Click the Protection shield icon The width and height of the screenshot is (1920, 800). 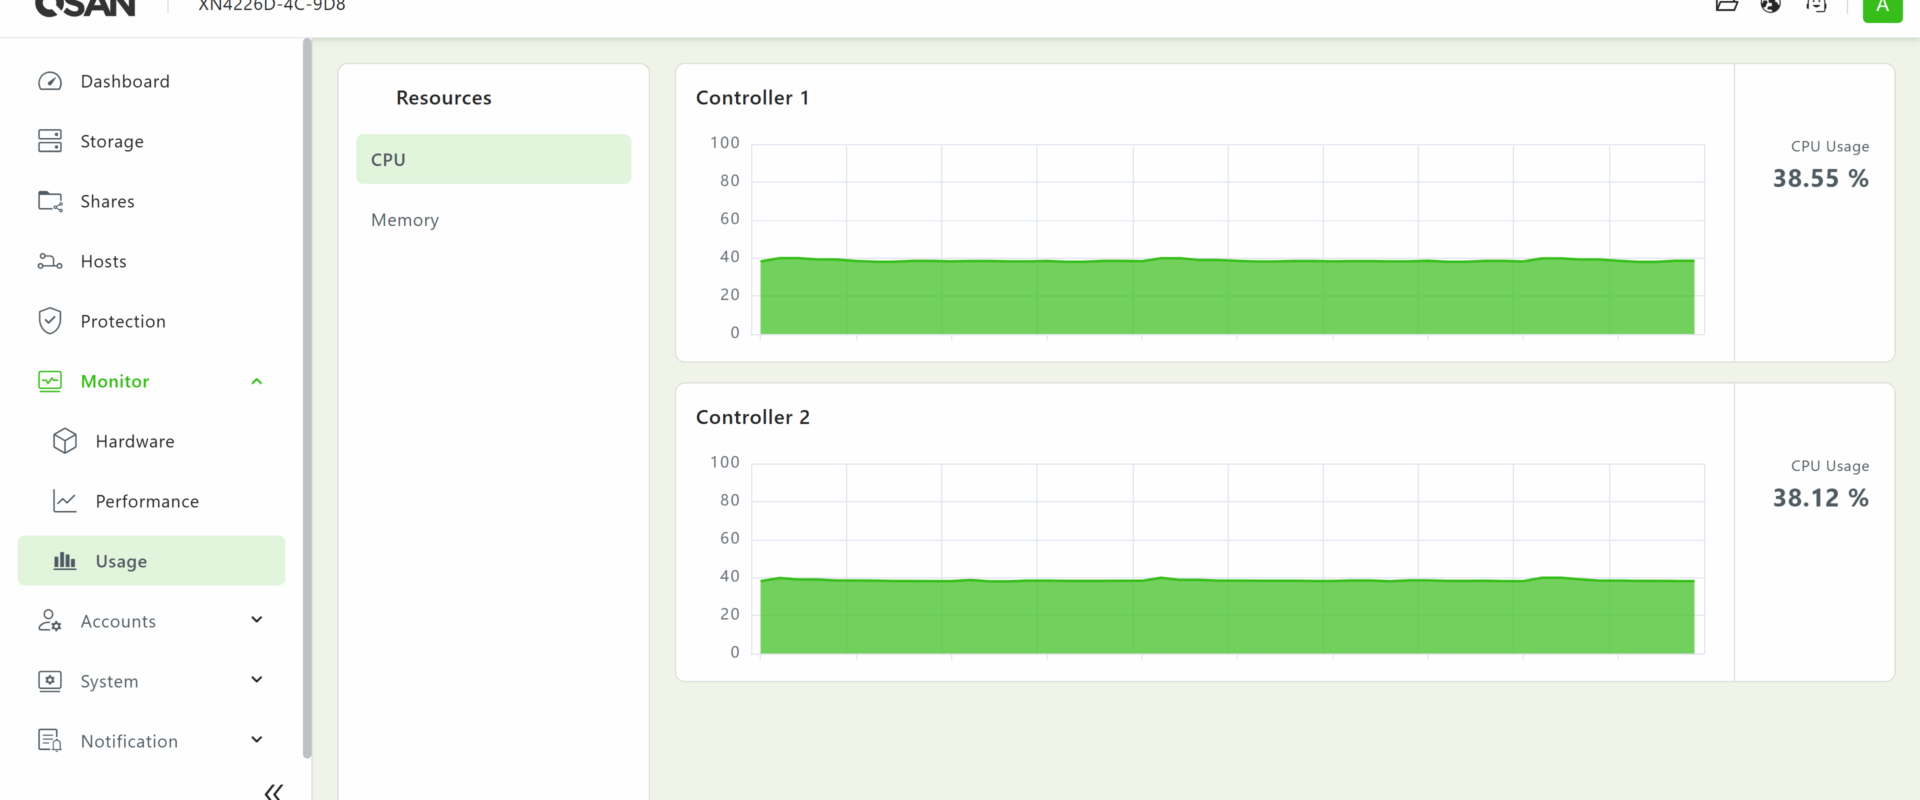tap(50, 321)
